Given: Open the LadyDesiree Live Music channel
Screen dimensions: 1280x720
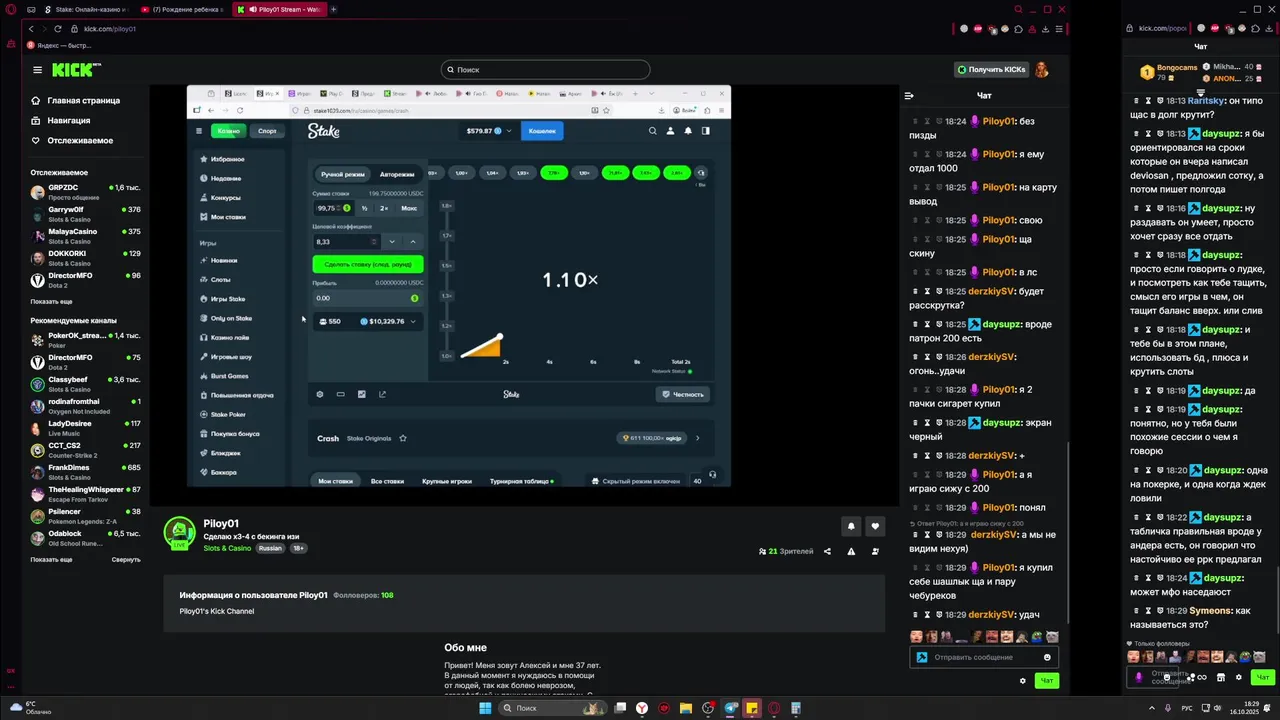Looking at the screenshot, I should point(86,428).
